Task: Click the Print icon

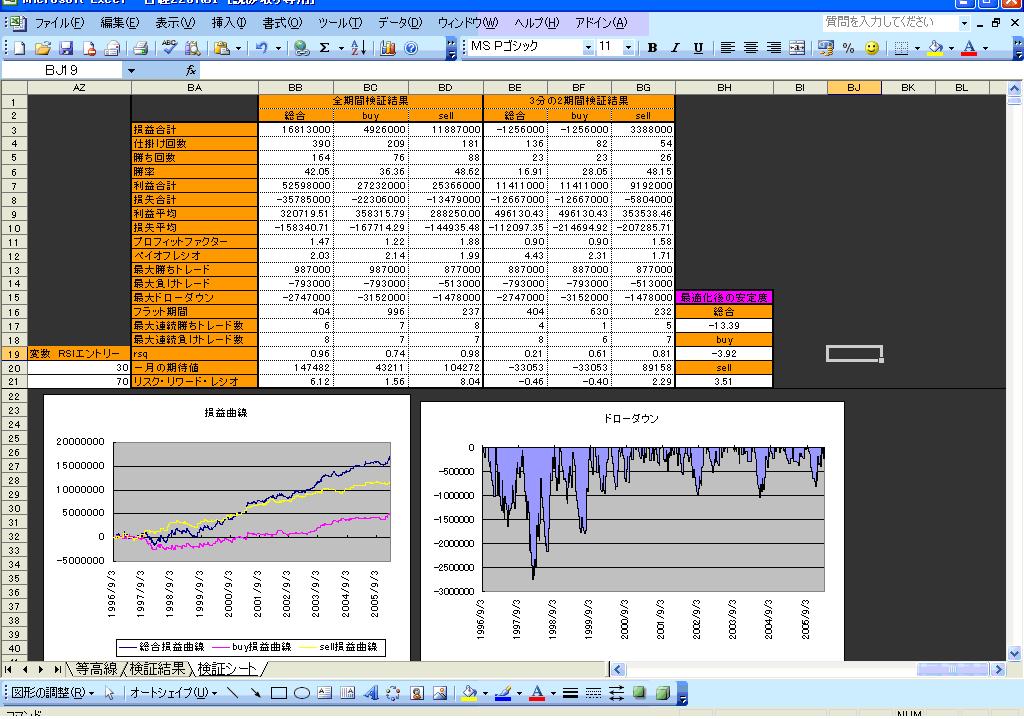Action: [141, 47]
